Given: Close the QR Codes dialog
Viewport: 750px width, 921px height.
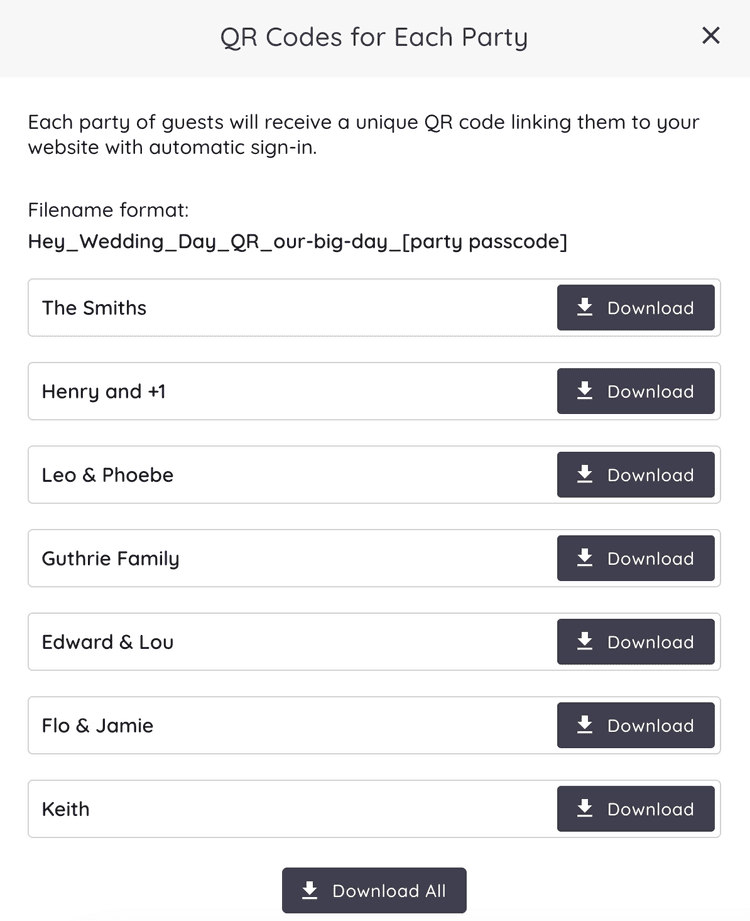Looking at the screenshot, I should pos(711,35).
